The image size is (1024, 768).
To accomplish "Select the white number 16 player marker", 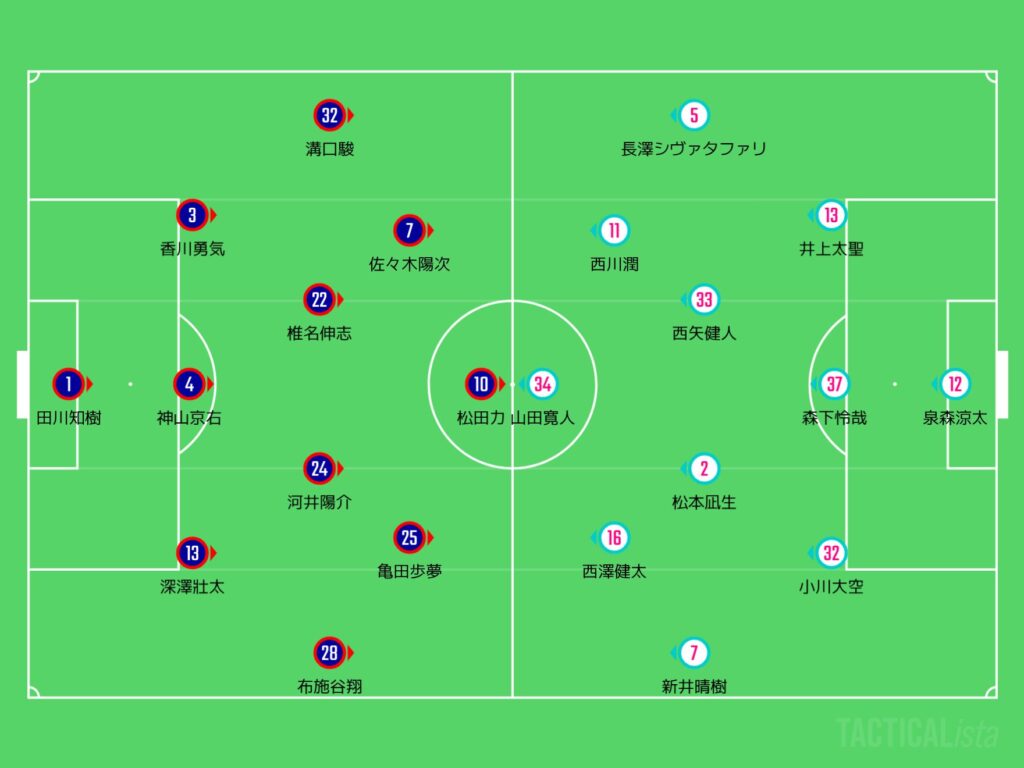I will click(x=614, y=537).
